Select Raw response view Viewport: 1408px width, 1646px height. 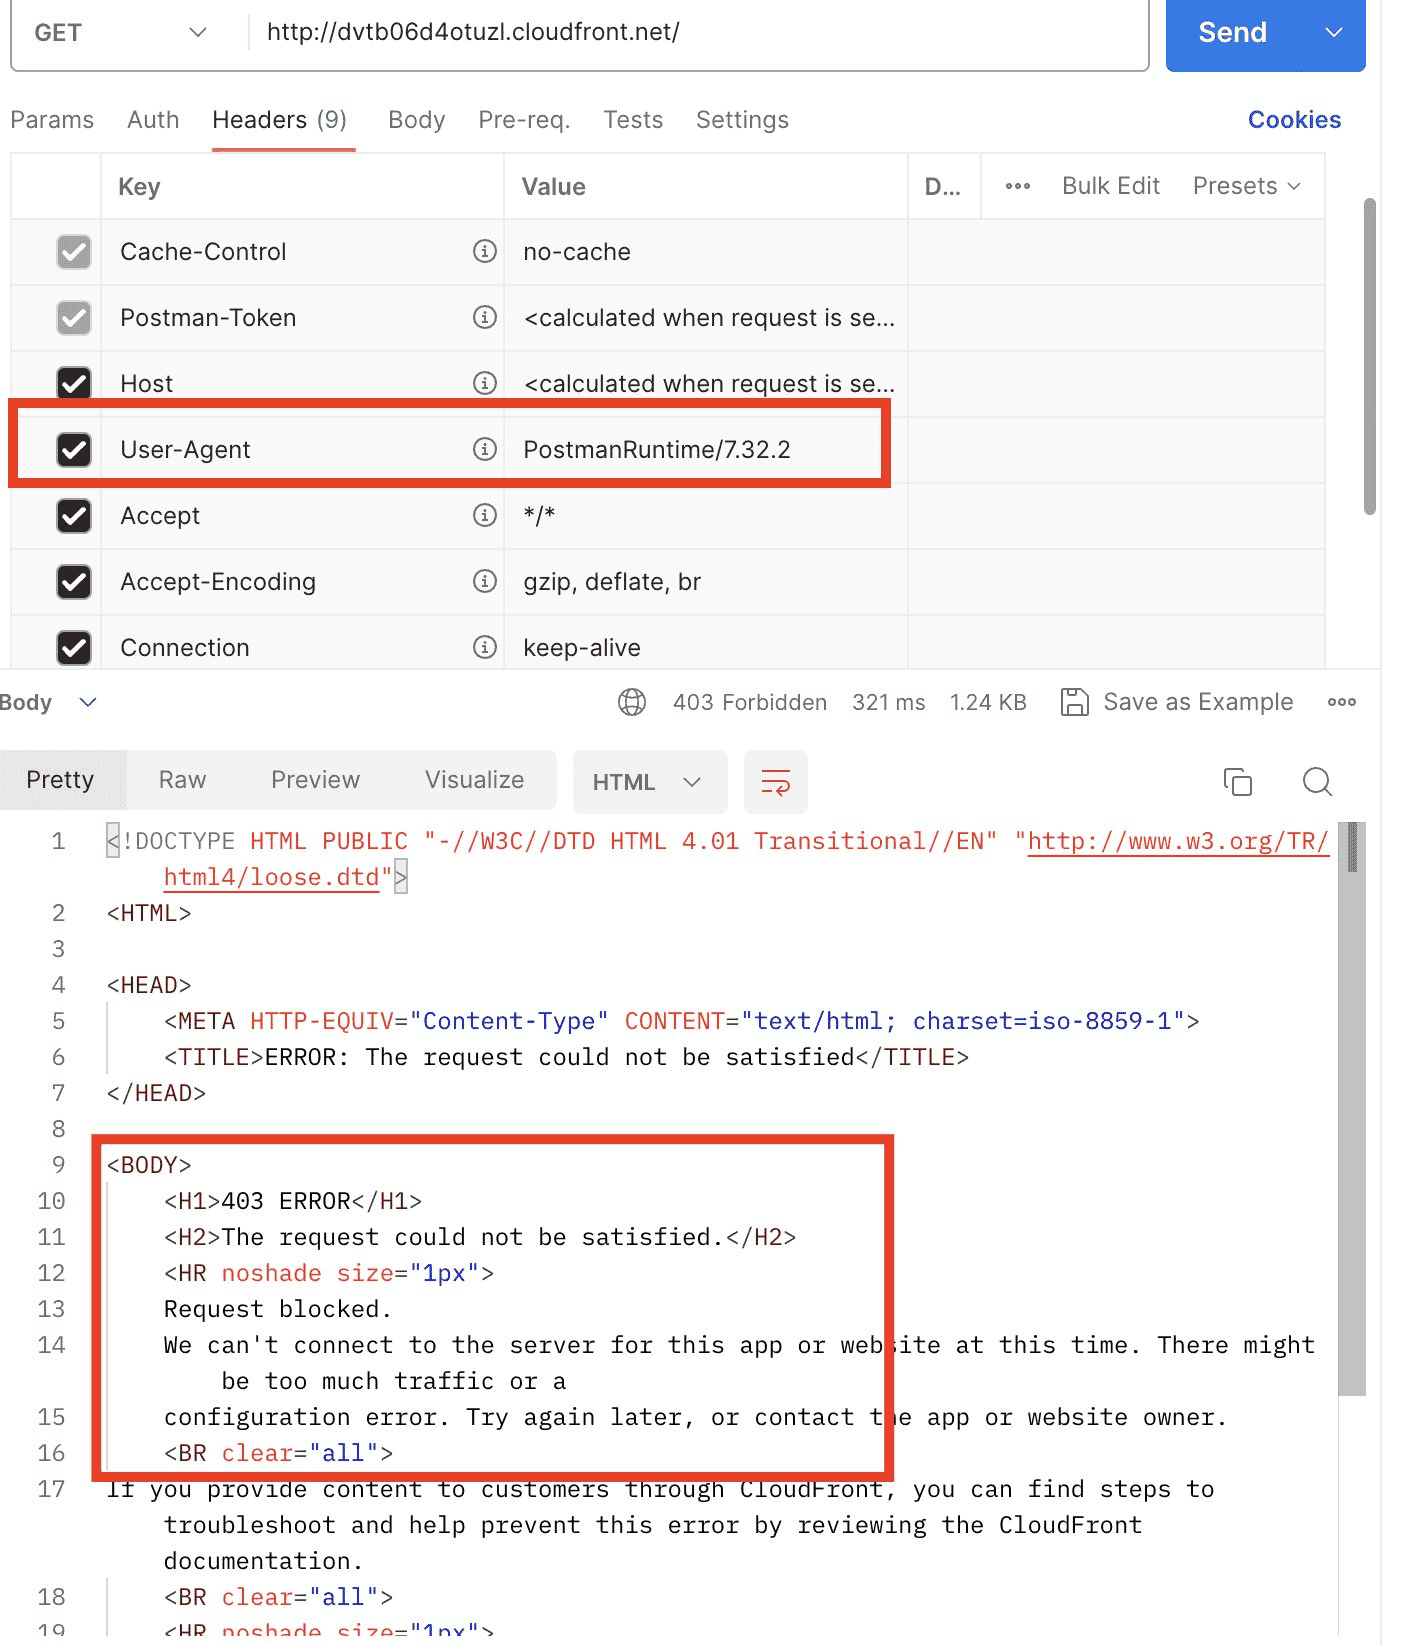point(182,780)
